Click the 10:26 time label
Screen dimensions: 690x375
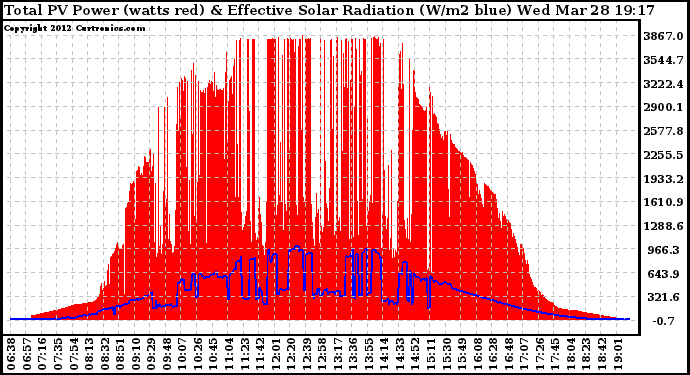[198, 353]
